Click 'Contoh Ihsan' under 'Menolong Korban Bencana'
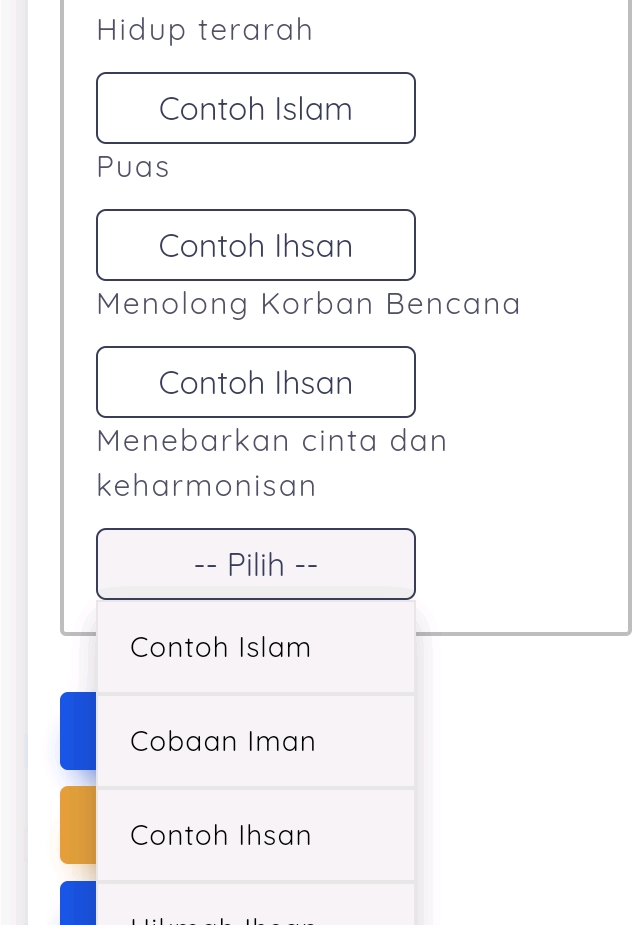 tap(255, 382)
